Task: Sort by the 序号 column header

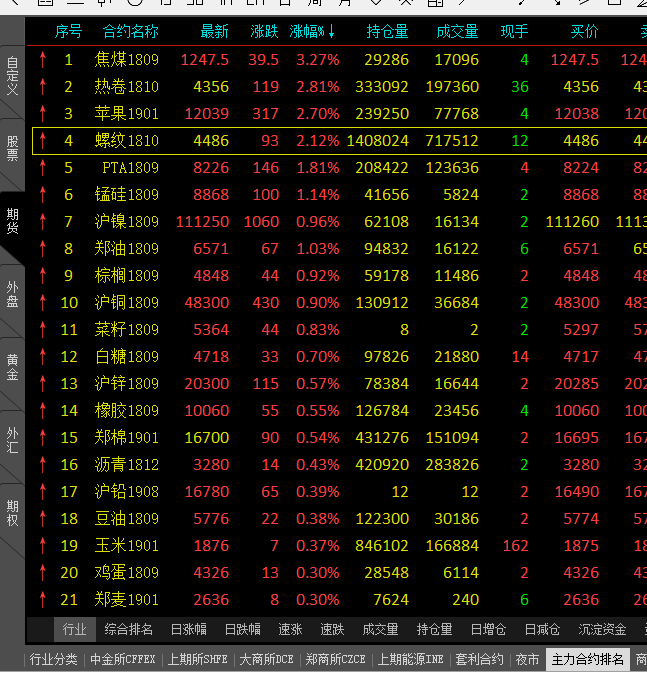Action: point(68,31)
